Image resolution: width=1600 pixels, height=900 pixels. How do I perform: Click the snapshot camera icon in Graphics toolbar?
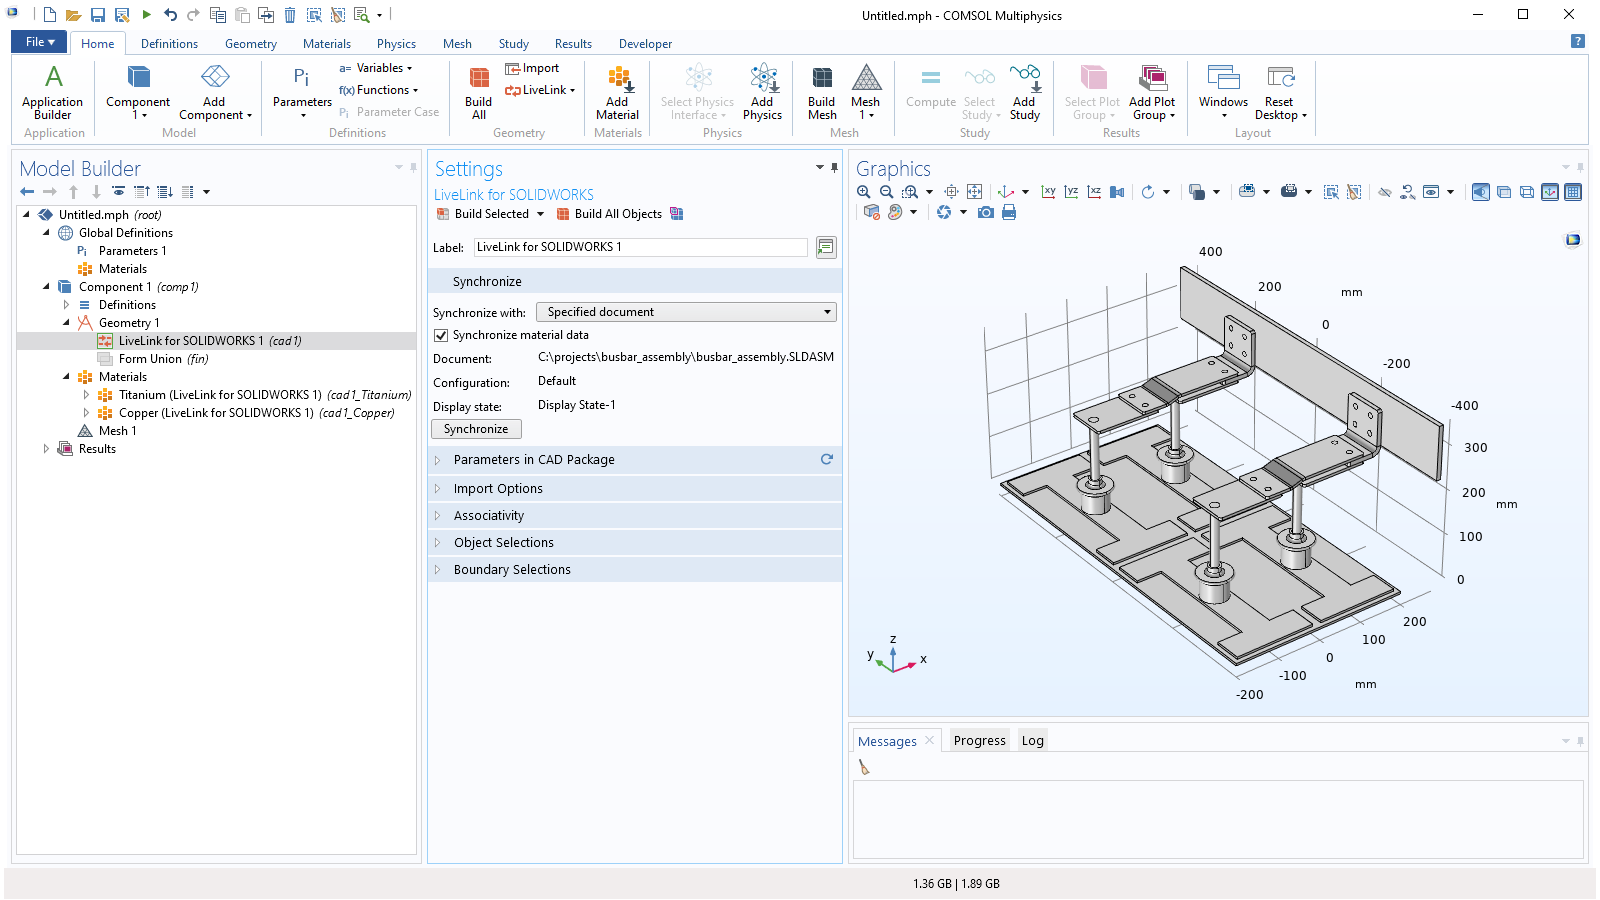[x=986, y=212]
